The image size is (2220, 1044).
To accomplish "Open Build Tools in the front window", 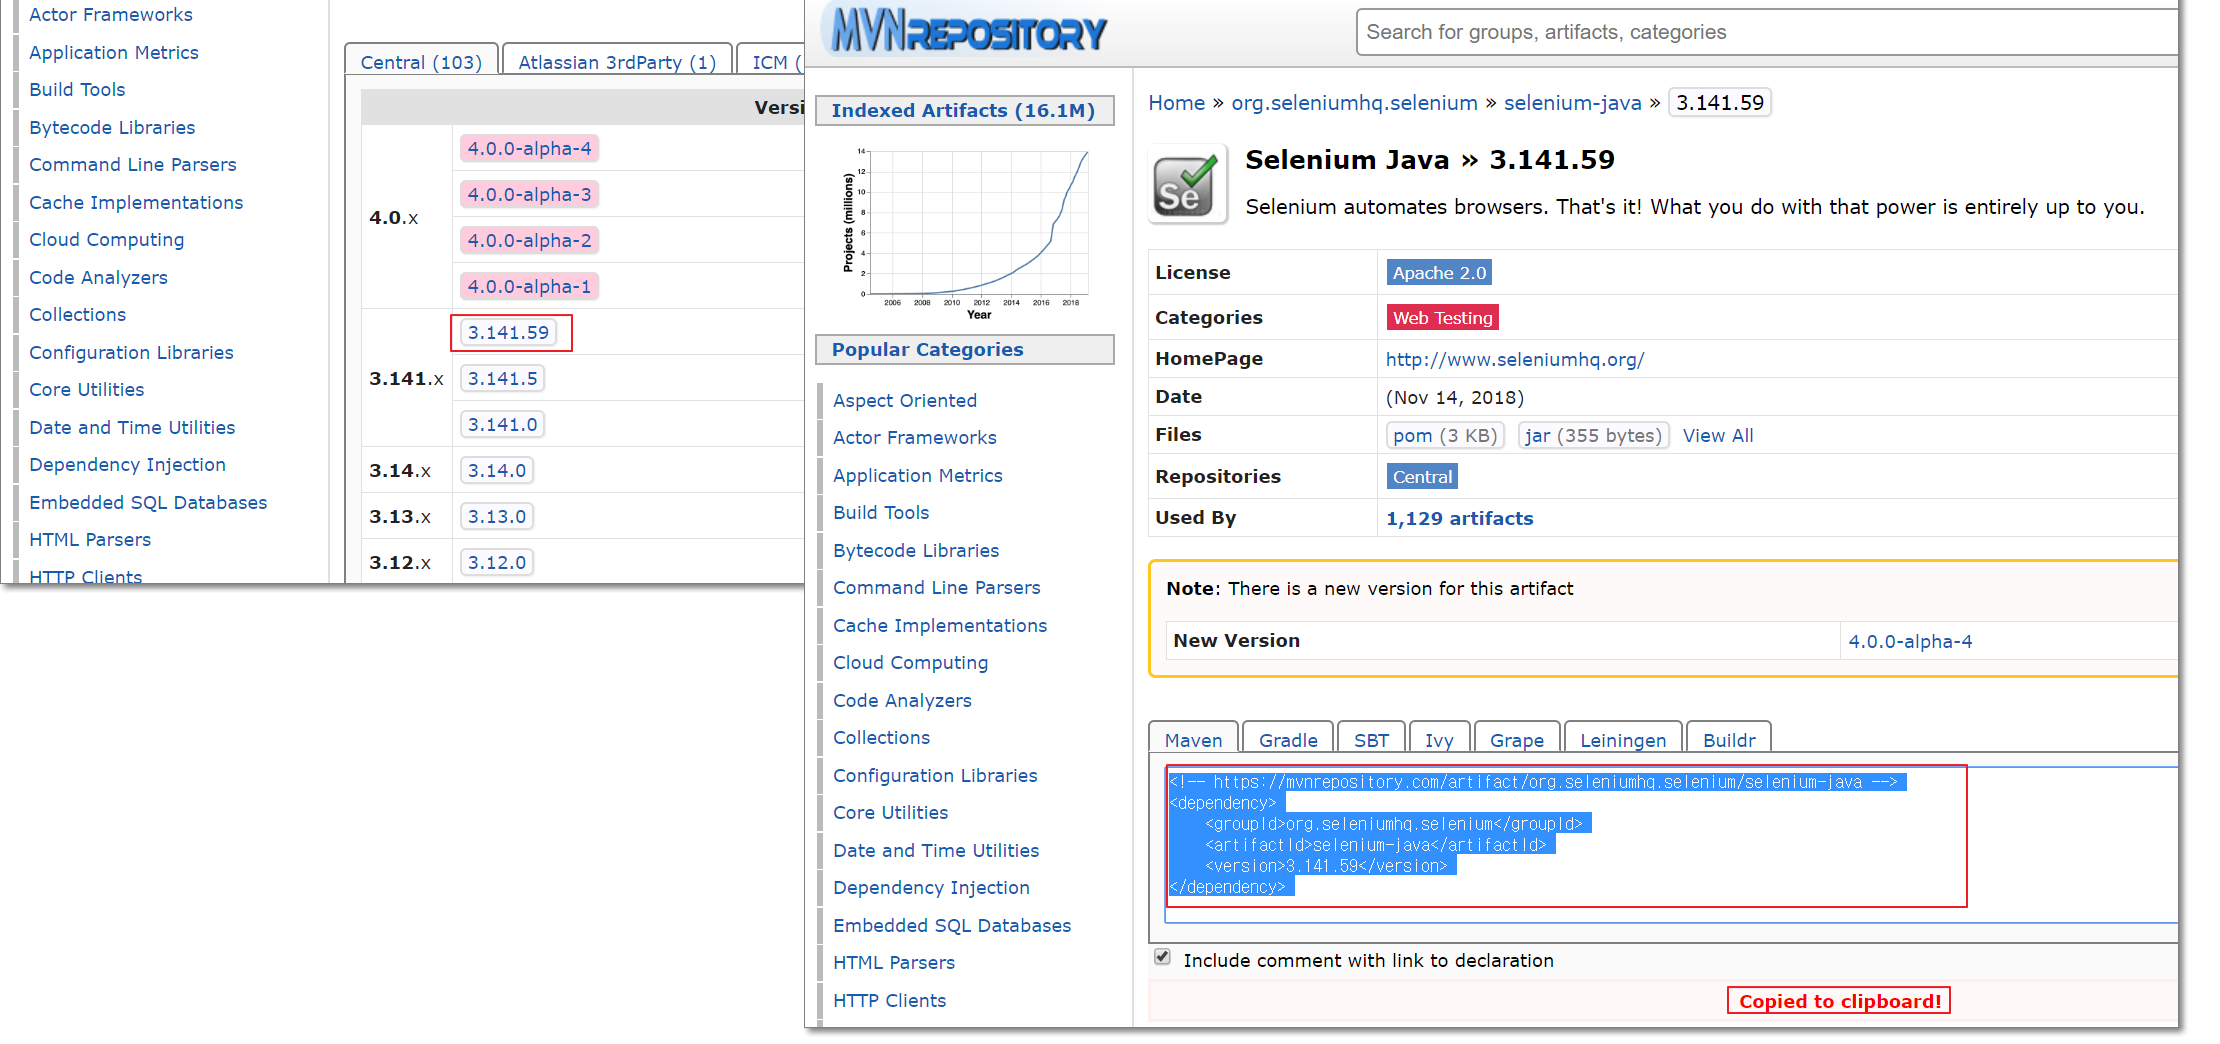I will [x=881, y=512].
